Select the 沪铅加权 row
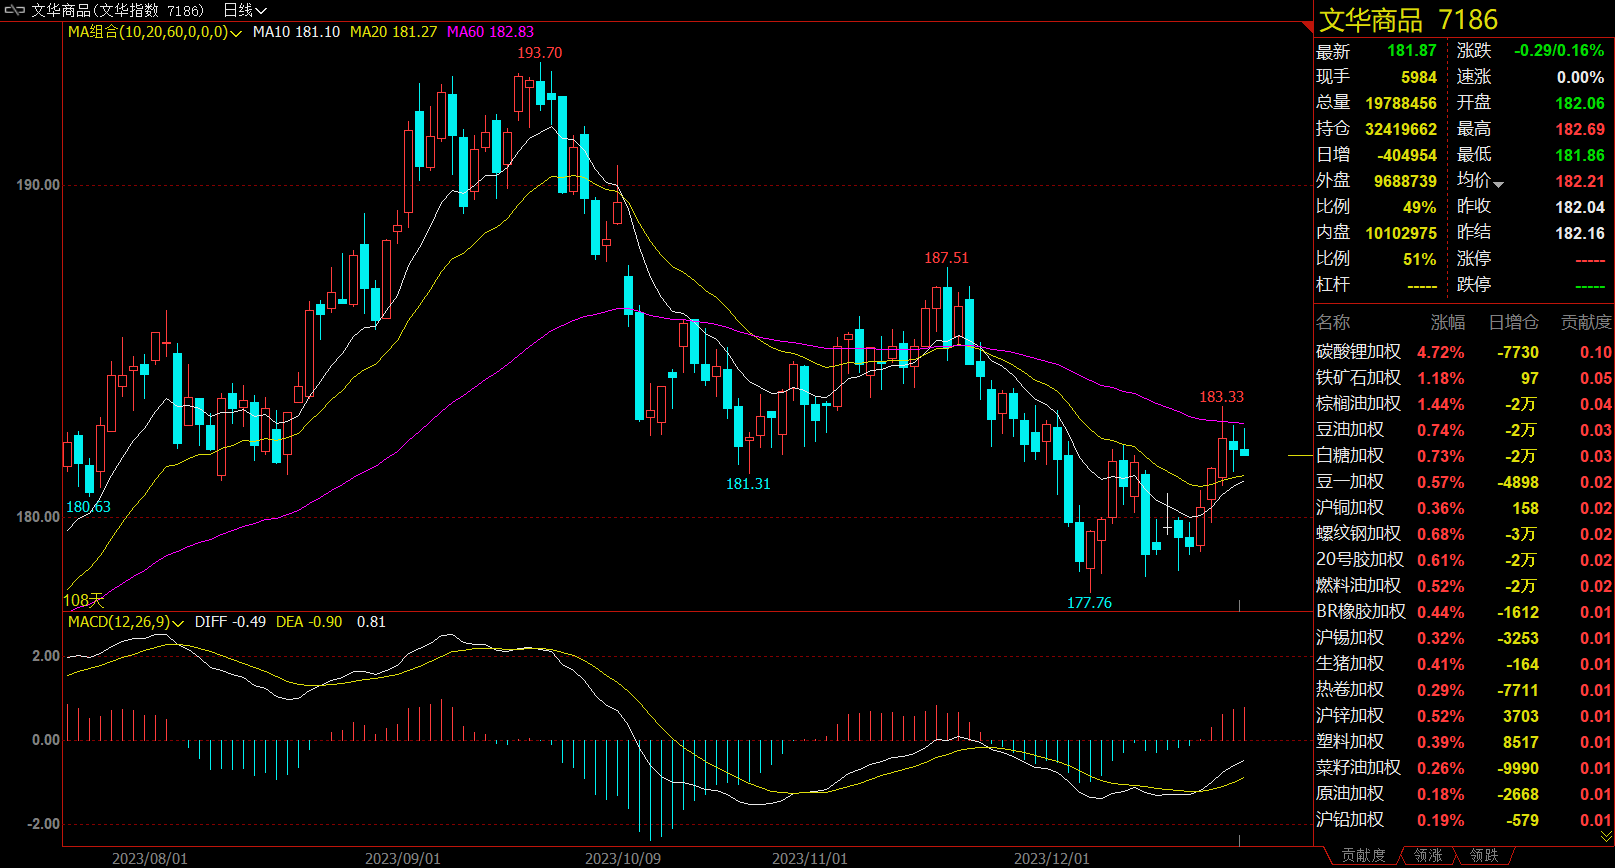Screen dimensions: 1615x868 pyautogui.click(x=1463, y=820)
